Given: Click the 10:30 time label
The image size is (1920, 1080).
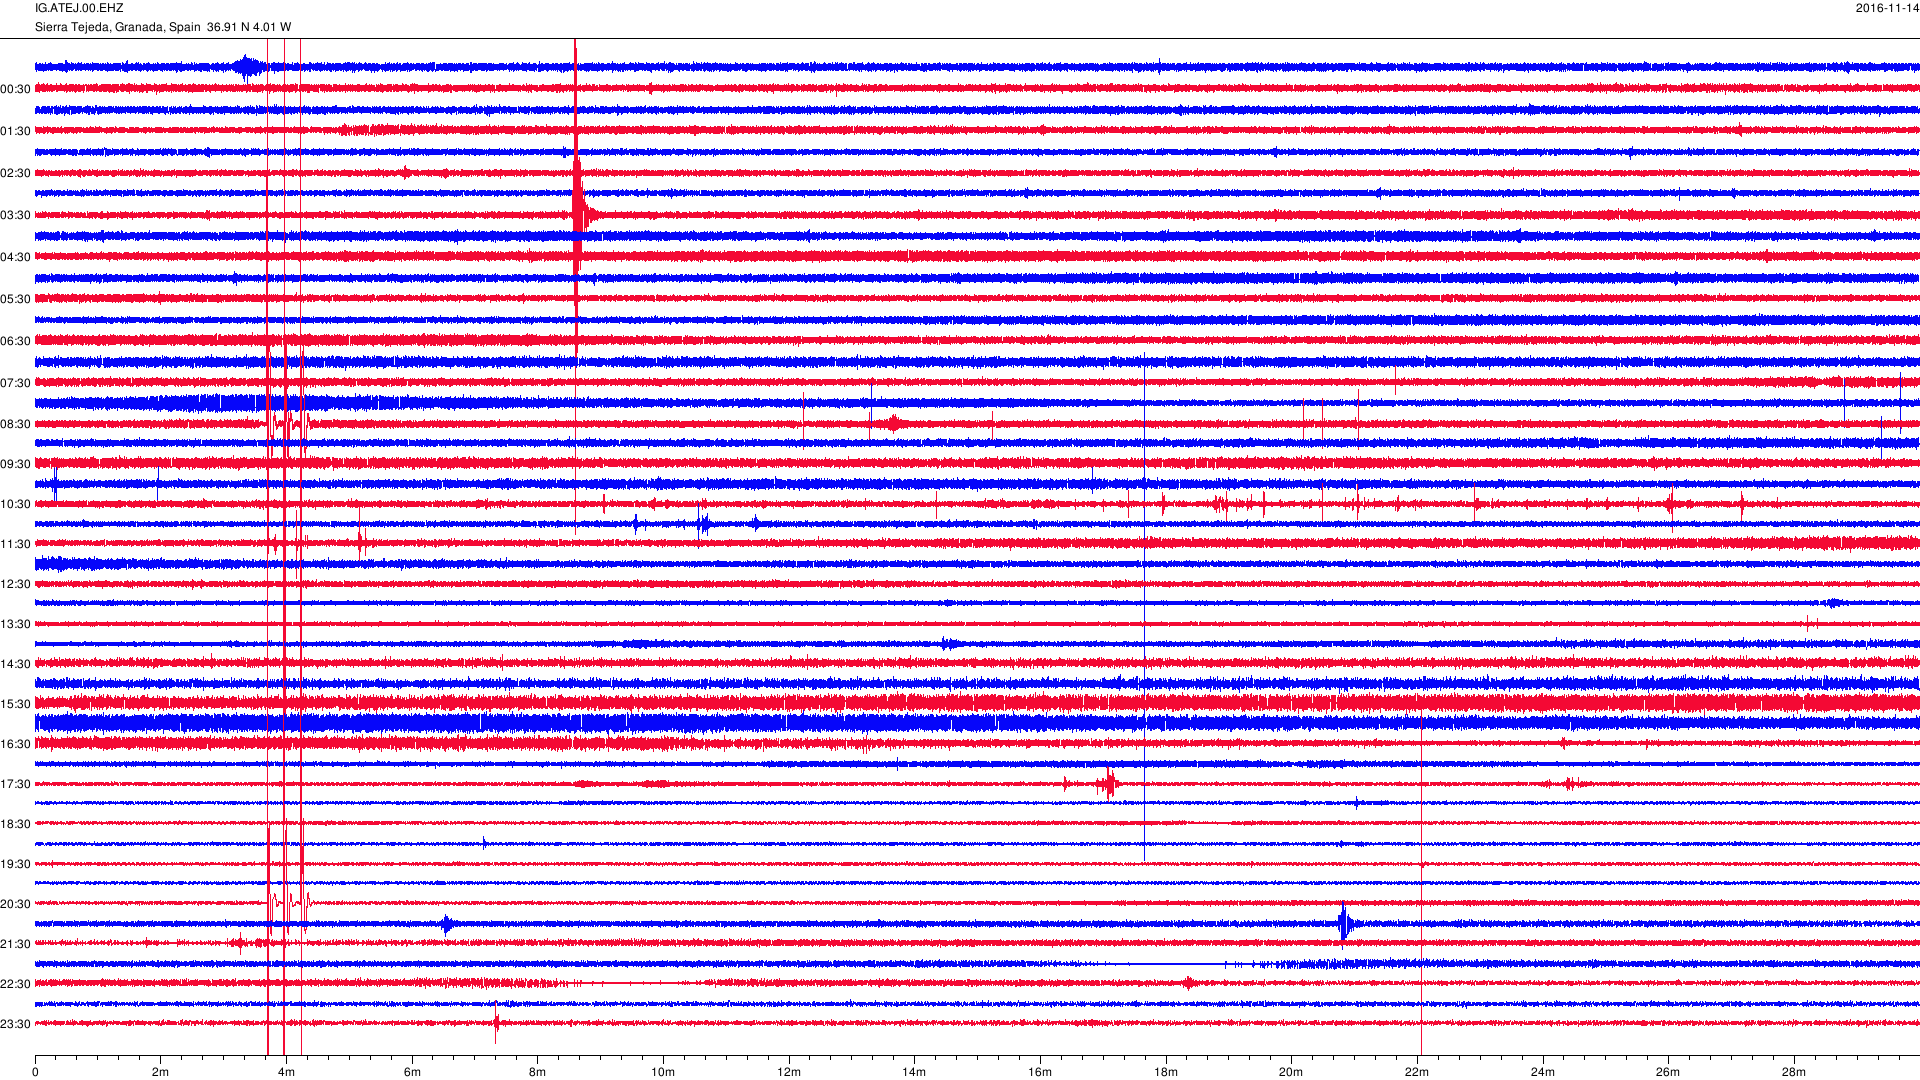Looking at the screenshot, I should click(15, 504).
